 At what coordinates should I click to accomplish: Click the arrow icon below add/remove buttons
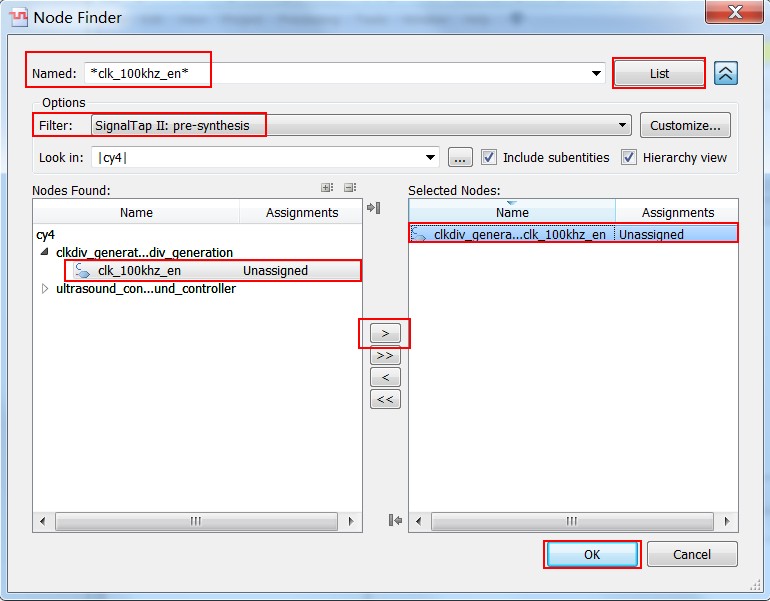pyautogui.click(x=395, y=520)
